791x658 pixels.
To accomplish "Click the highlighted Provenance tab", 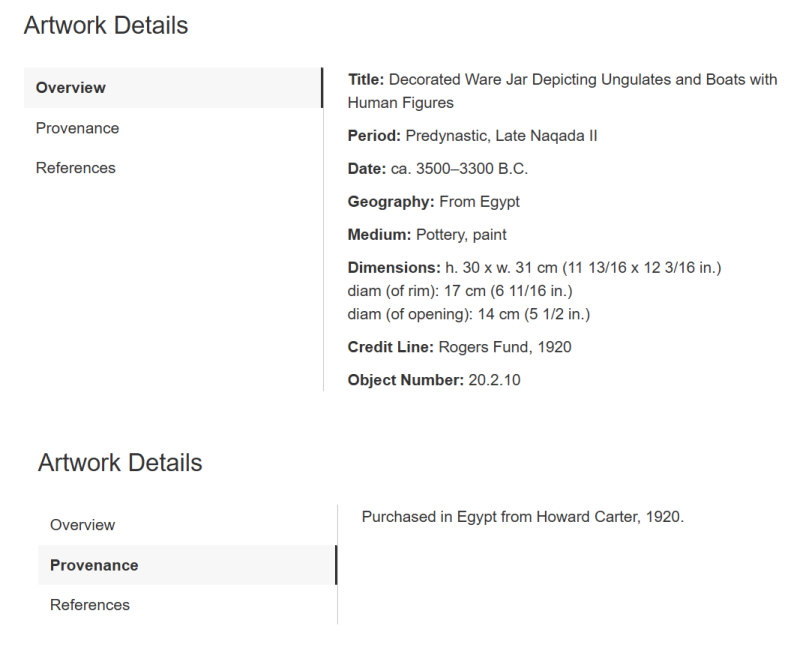I will tap(94, 565).
